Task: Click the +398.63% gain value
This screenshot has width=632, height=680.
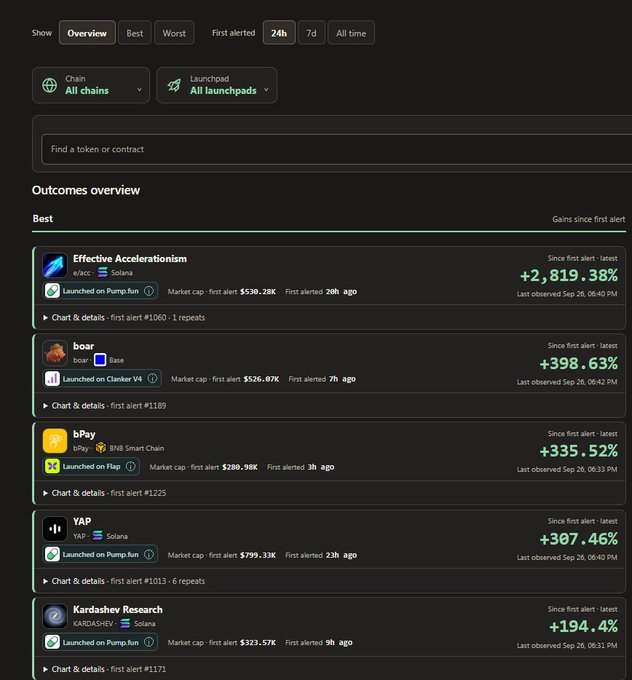Action: pos(578,363)
